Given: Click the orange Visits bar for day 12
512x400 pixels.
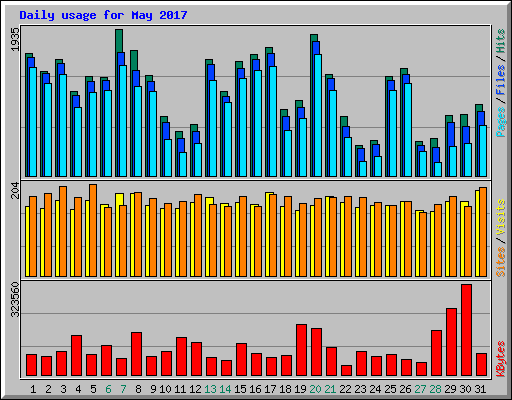Looking at the screenshot, I should pos(198,235).
